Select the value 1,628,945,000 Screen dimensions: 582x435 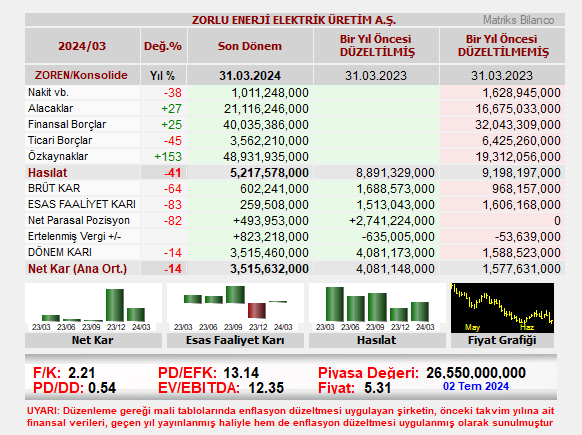[x=521, y=93]
